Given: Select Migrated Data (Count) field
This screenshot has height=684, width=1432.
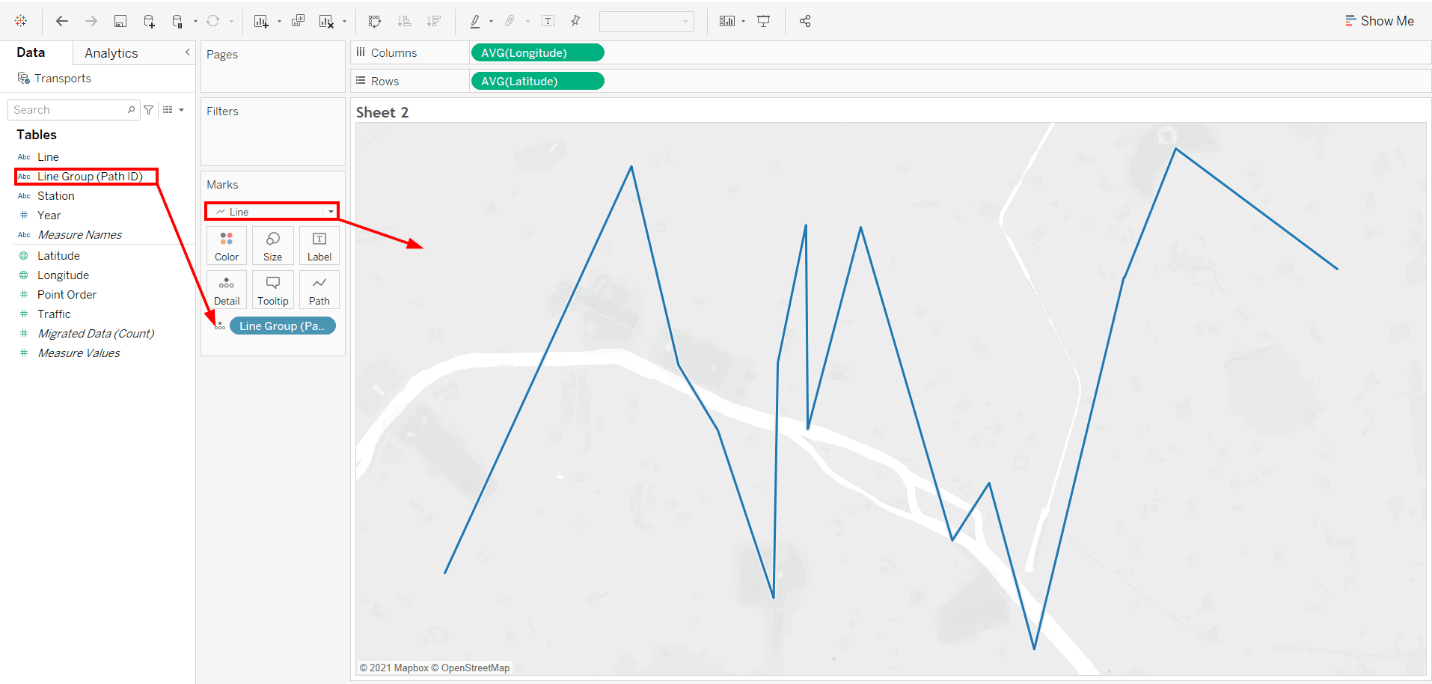Looking at the screenshot, I should click(x=95, y=334).
